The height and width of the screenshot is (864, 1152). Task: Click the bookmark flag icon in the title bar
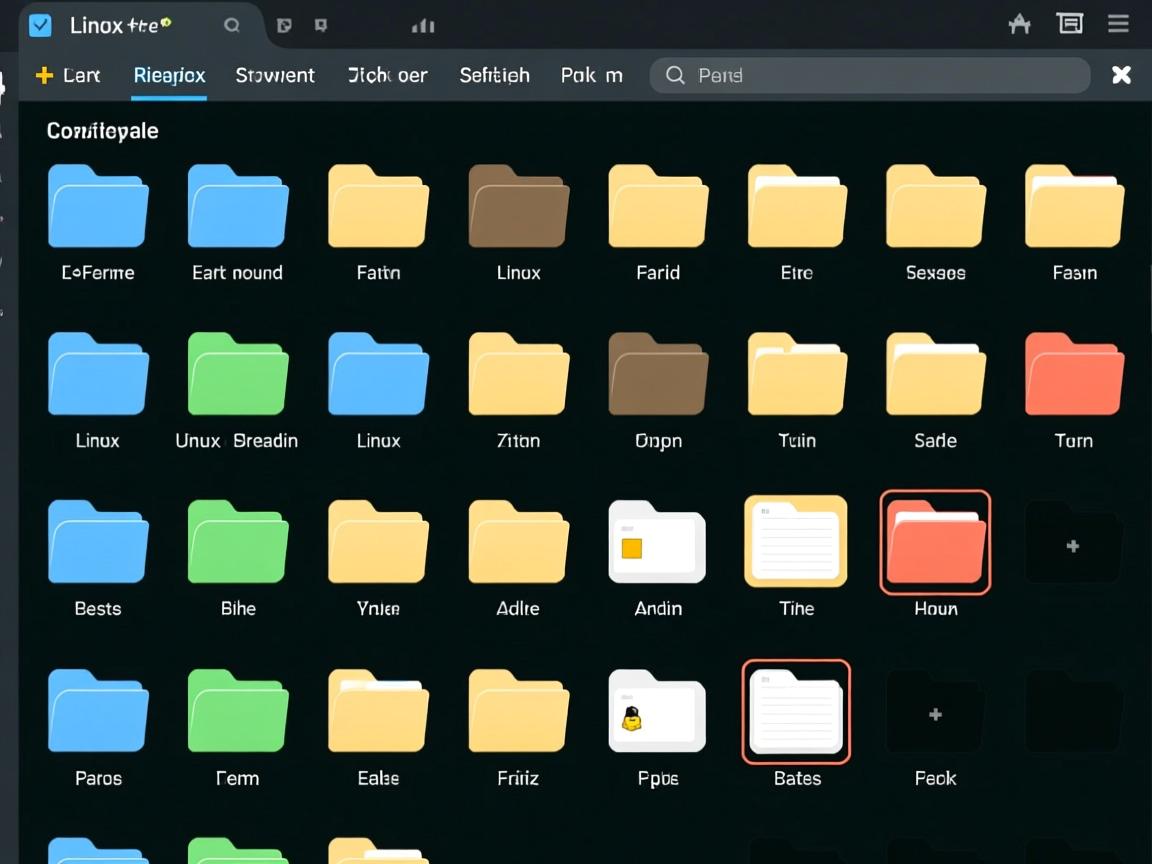[321, 25]
